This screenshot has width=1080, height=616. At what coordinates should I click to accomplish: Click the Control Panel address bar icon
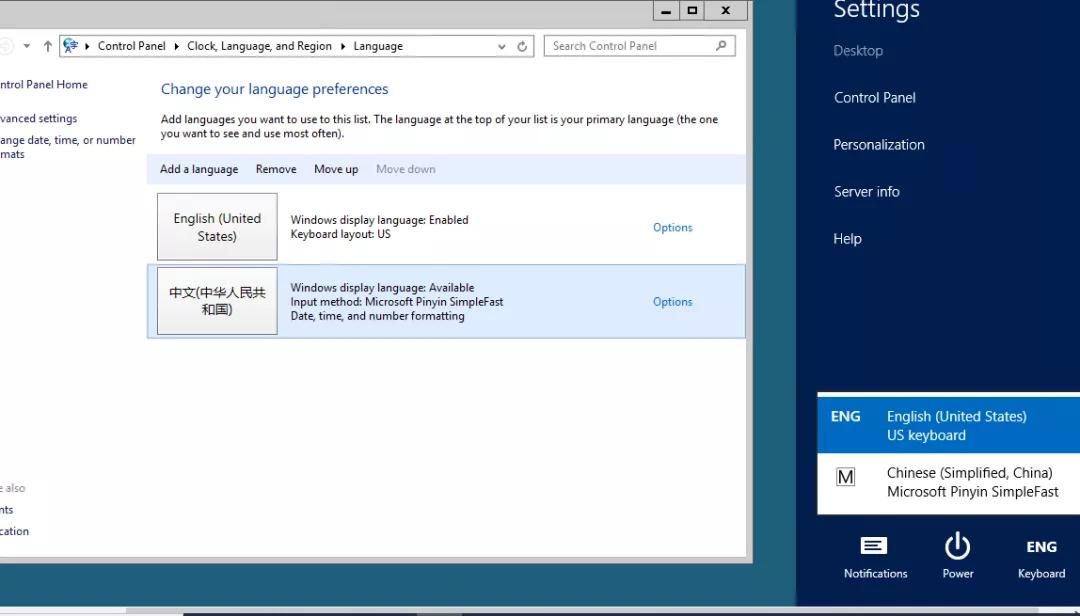70,46
